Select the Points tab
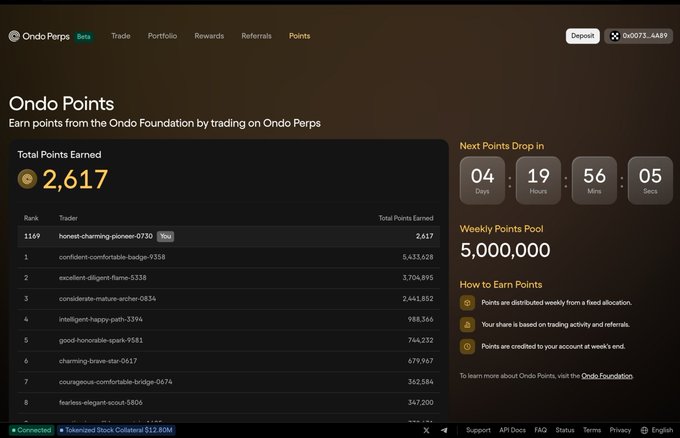 click(300, 36)
